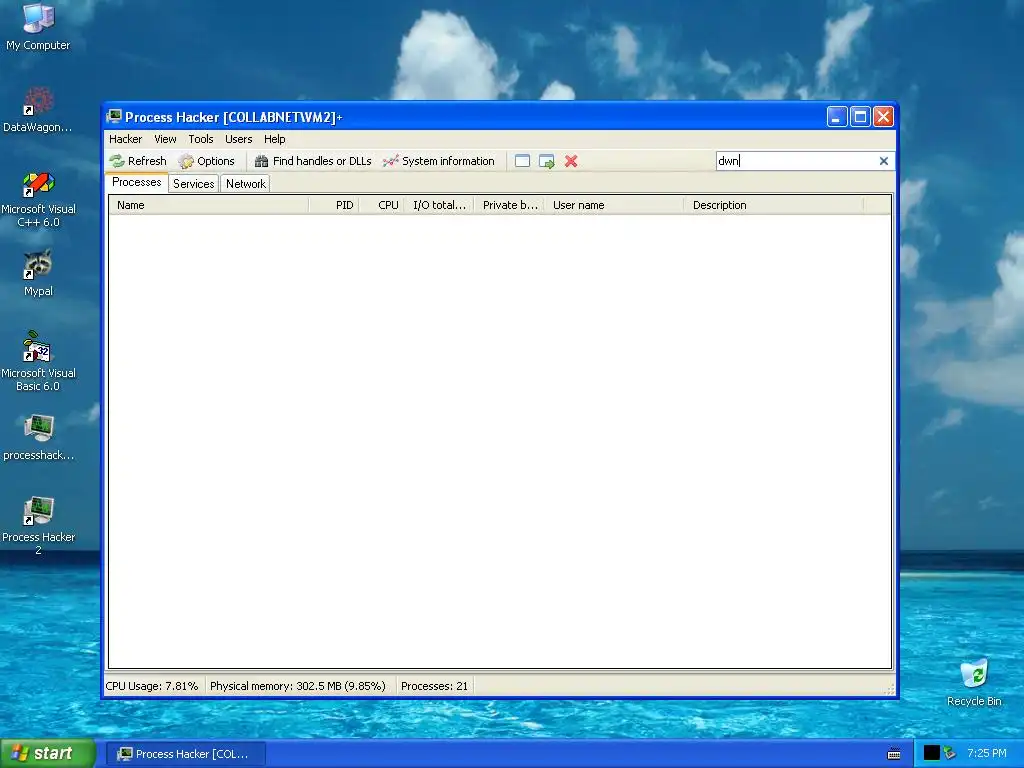Viewport: 1024px width, 768px height.
Task: Open the Users menu
Action: click(238, 139)
